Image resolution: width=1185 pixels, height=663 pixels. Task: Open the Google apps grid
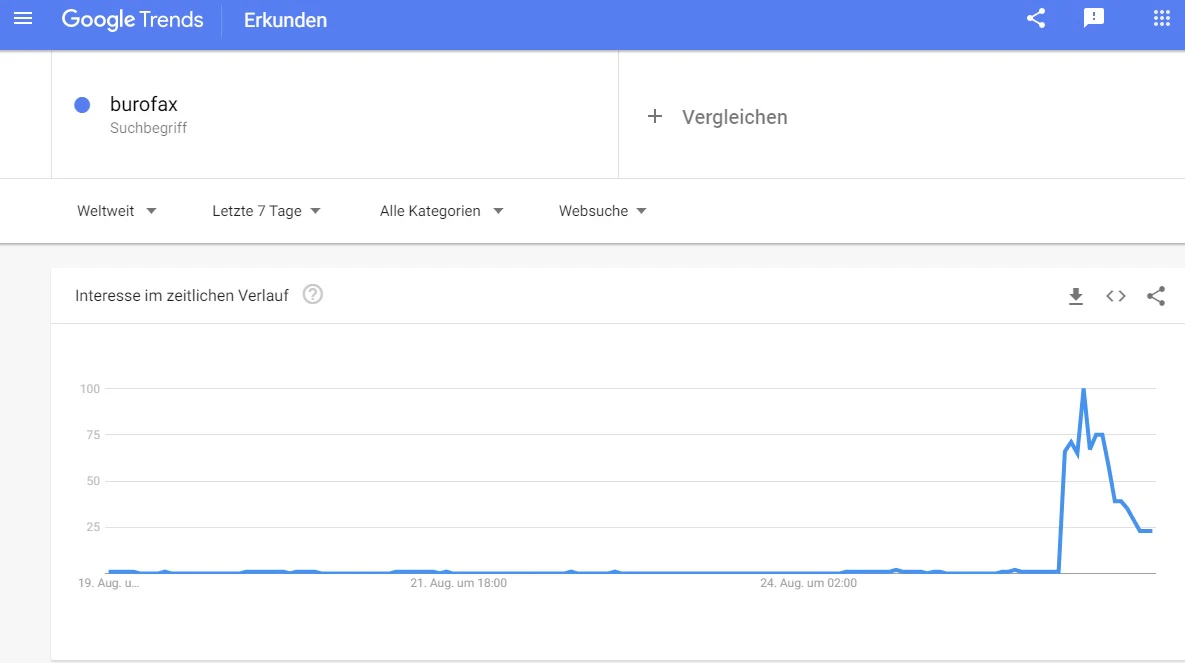[1162, 18]
